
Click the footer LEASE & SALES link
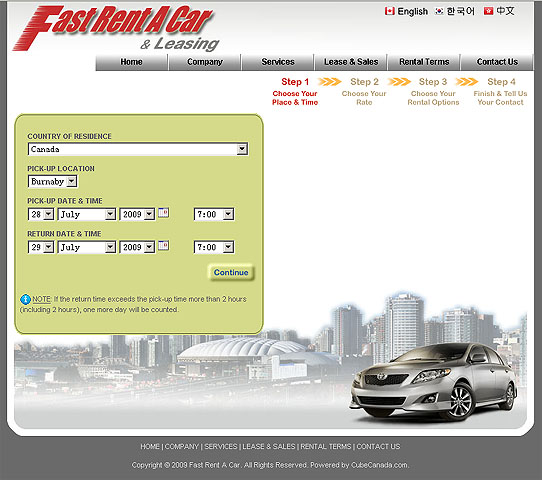pyautogui.click(x=269, y=446)
